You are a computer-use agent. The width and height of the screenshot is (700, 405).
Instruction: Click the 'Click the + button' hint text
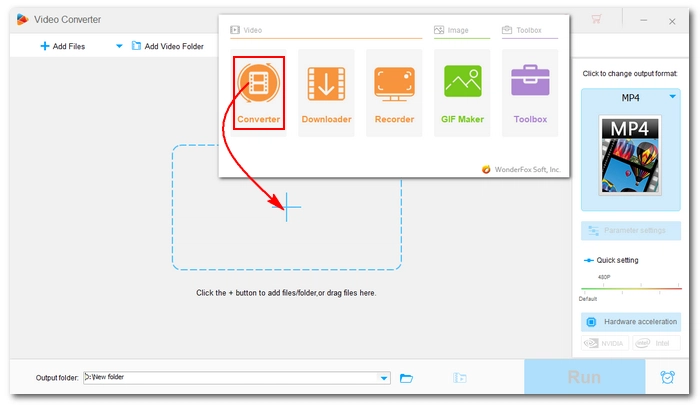coord(286,293)
